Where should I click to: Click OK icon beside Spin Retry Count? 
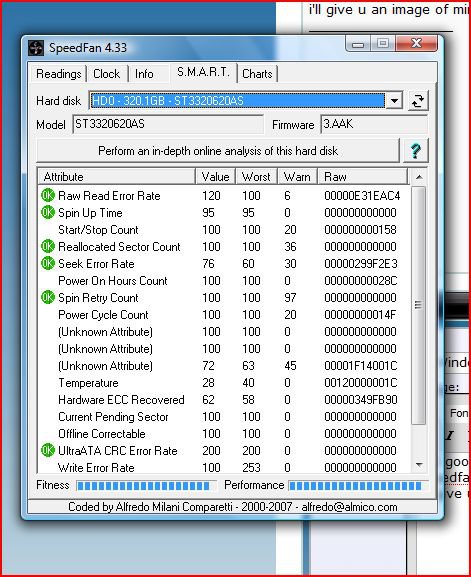[48, 298]
